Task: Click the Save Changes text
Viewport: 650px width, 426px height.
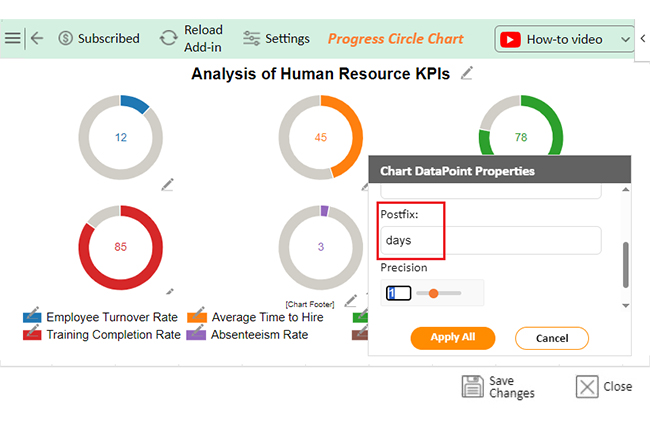Action: 512,387
